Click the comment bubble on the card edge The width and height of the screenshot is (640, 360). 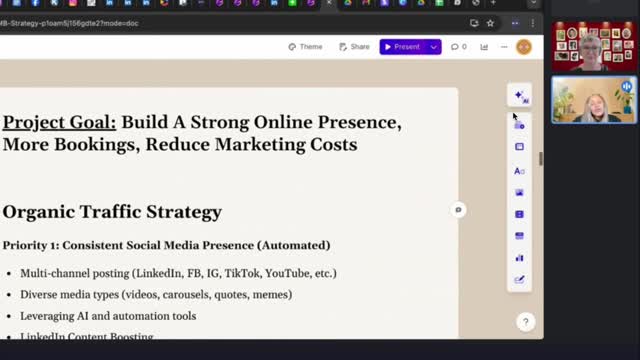click(458, 210)
